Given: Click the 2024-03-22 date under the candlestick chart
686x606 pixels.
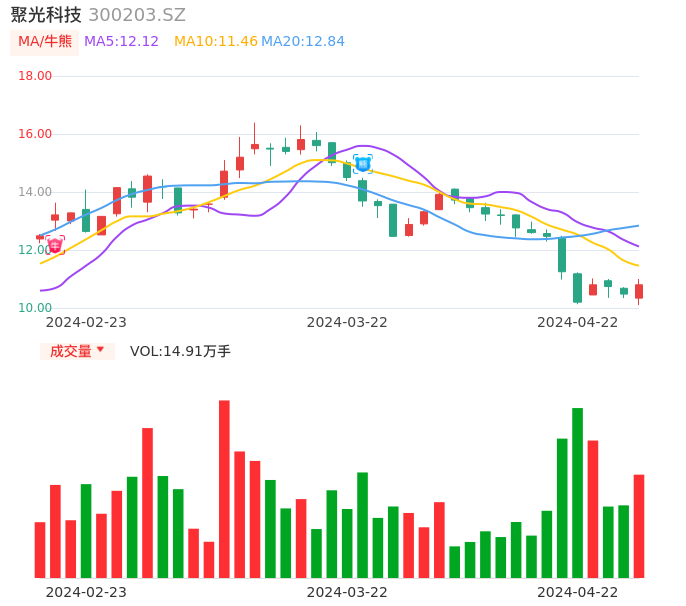Looking at the screenshot, I should click(347, 323).
